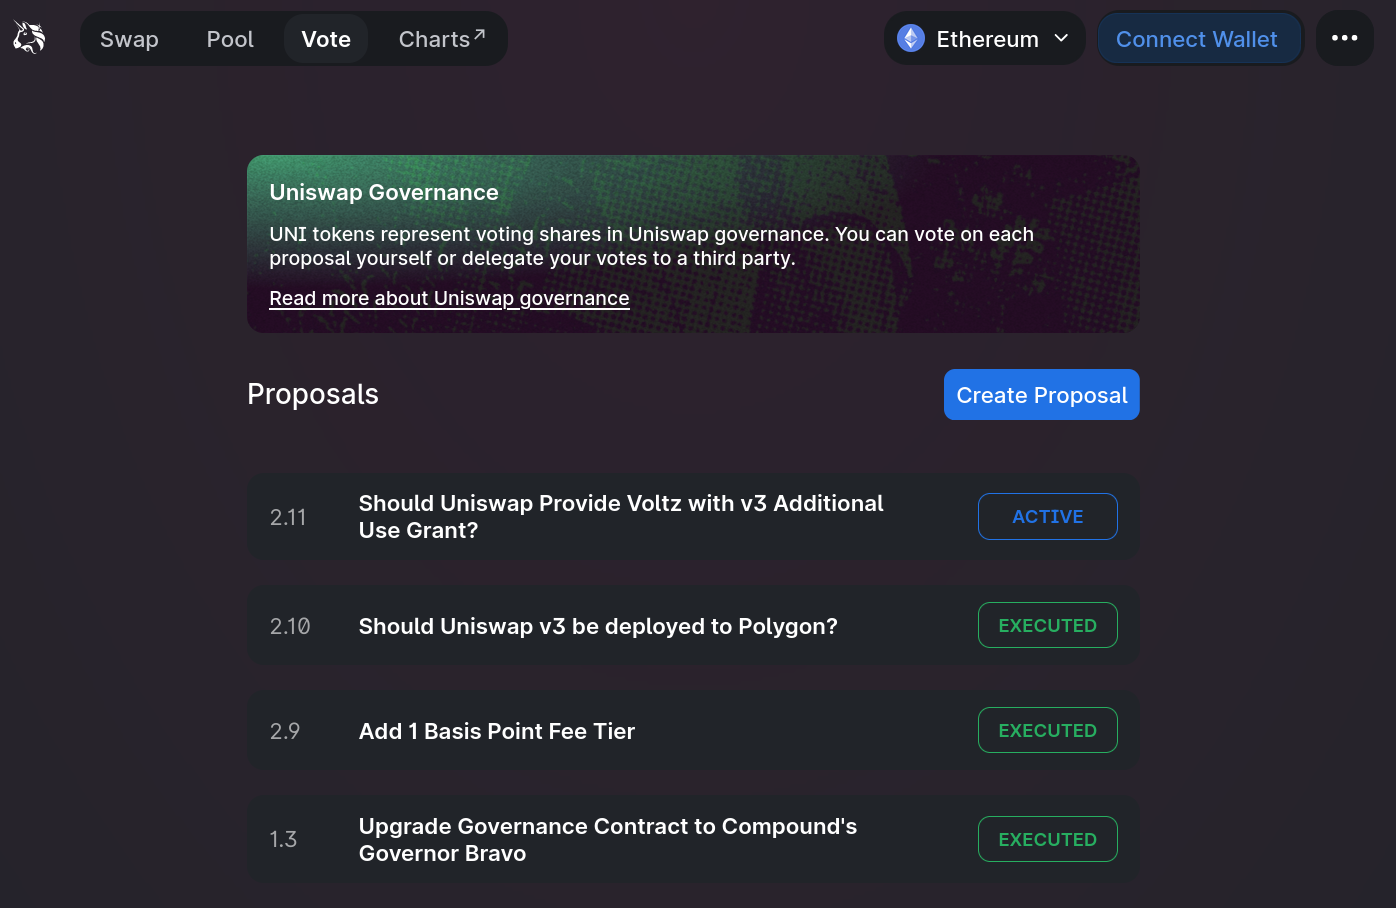Click the EXECUTED badge for proposal 2.10
This screenshot has height=908, width=1396.
1047,626
